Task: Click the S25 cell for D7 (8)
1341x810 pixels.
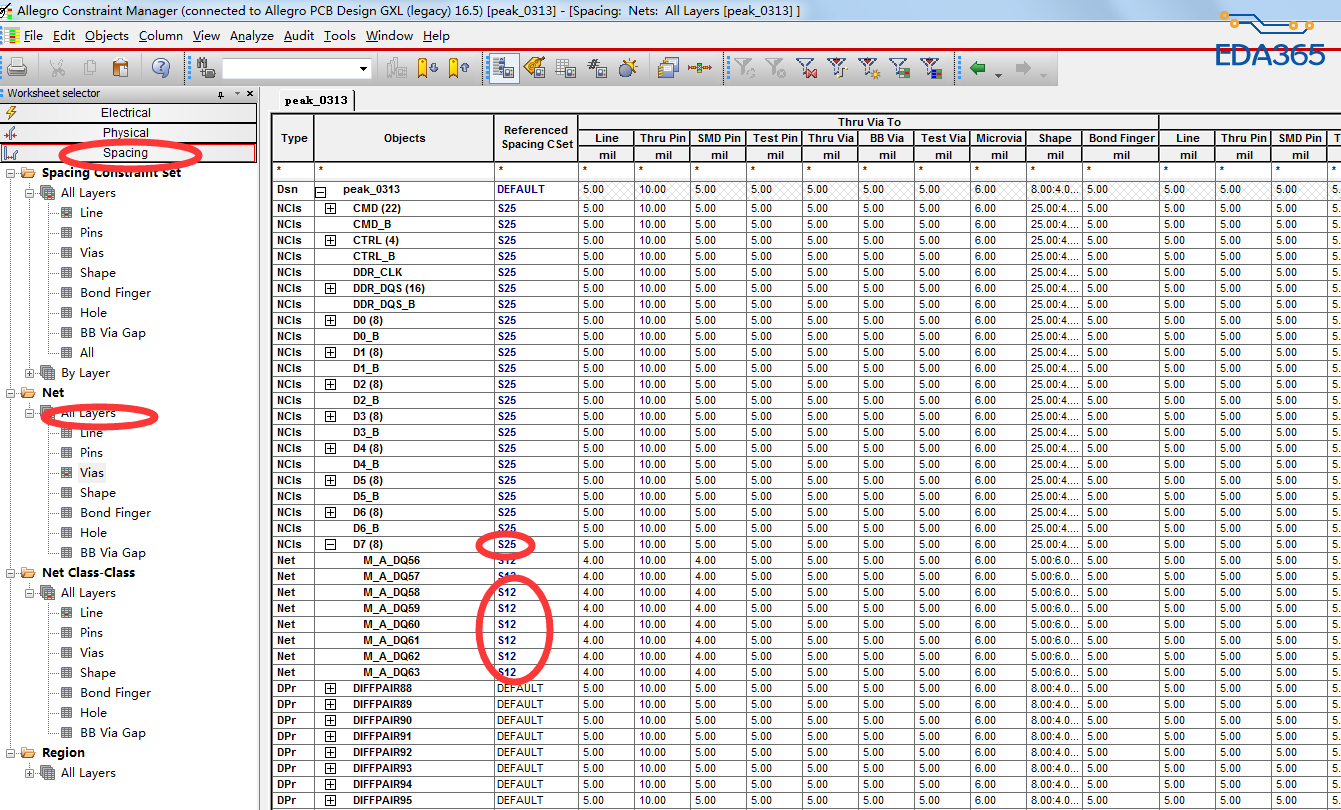Action: pos(507,544)
